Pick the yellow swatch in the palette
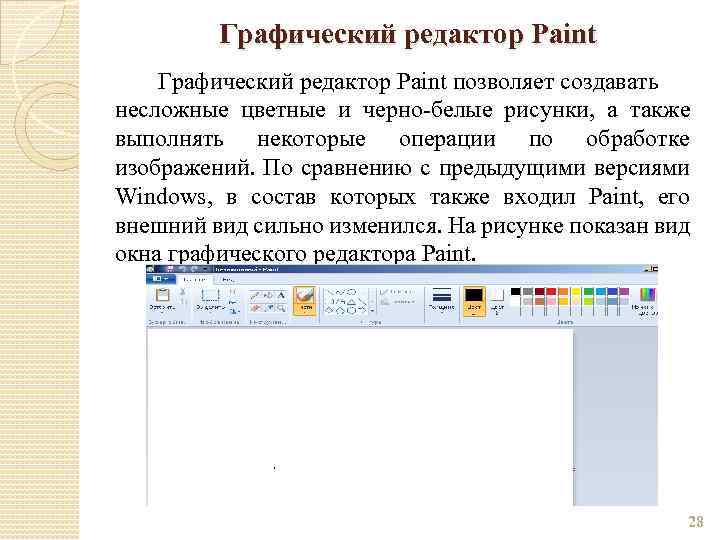Image resolution: width=720 pixels, height=540 pixels. 576,292
